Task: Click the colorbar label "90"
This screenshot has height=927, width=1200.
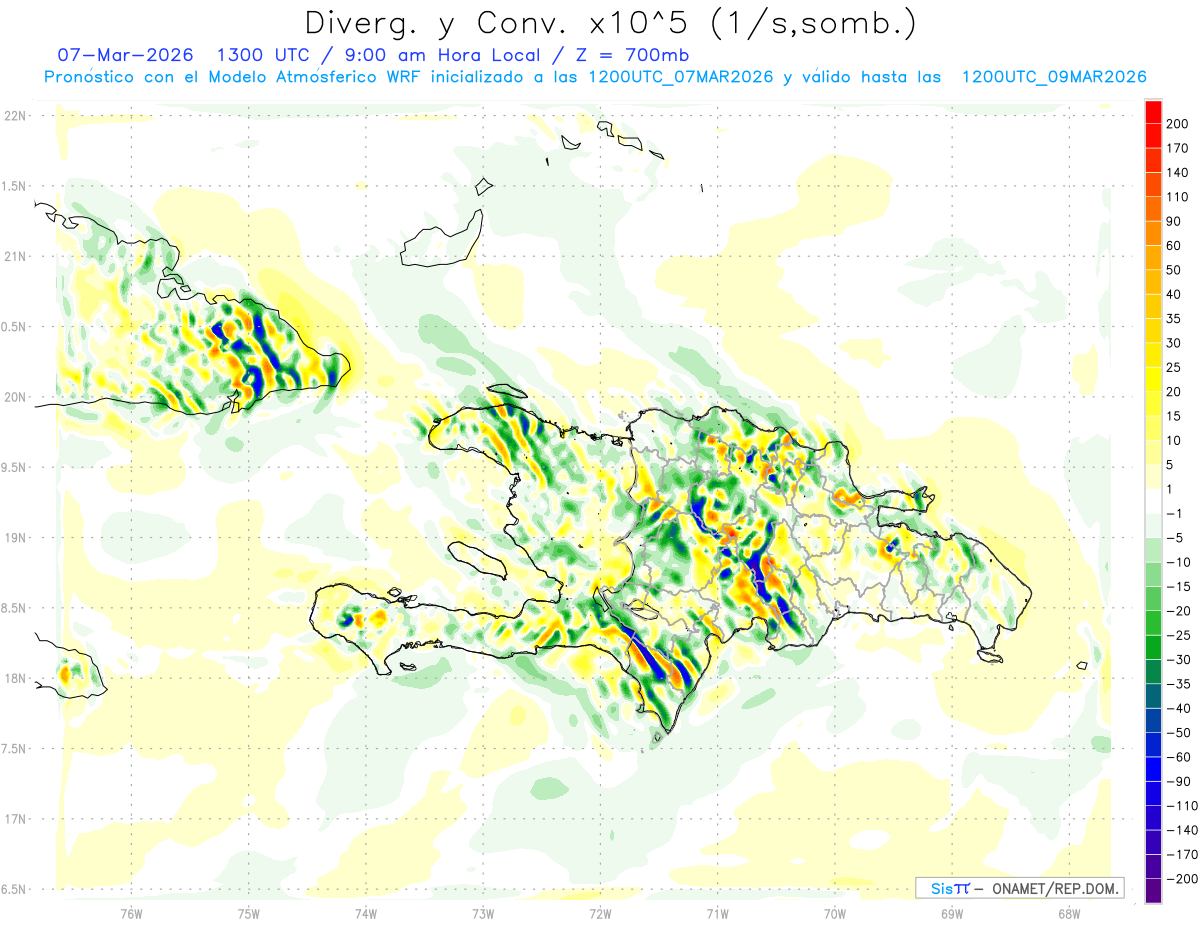Action: coord(1174,221)
